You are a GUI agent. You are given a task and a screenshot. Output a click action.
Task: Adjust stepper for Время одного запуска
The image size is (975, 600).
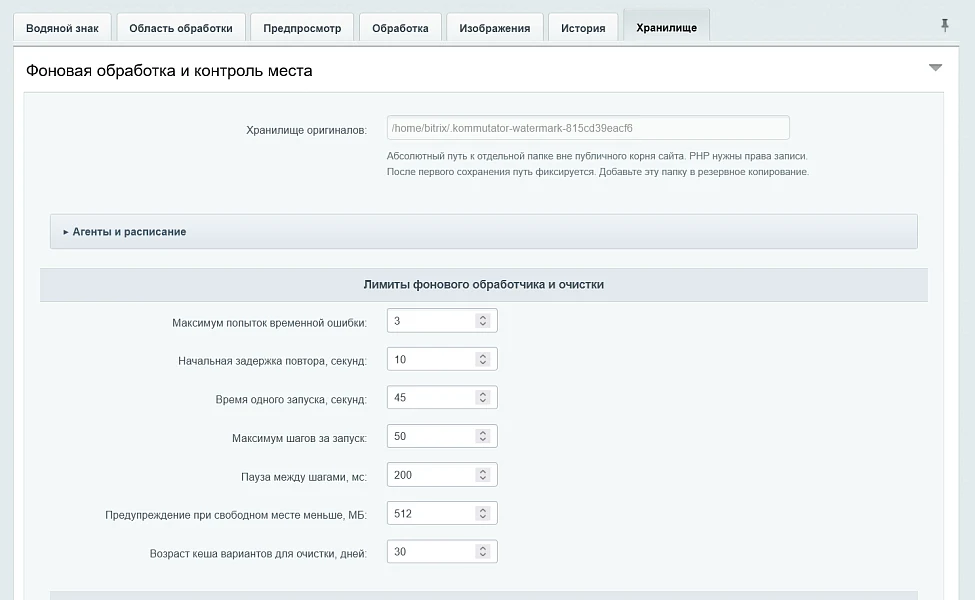point(483,398)
